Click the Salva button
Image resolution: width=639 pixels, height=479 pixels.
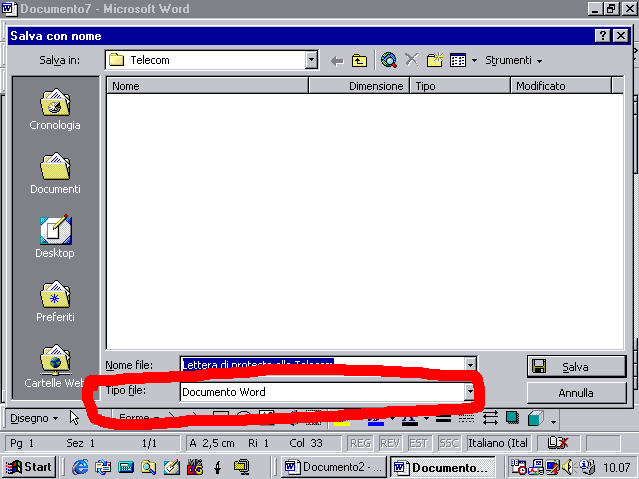pyautogui.click(x=576, y=366)
